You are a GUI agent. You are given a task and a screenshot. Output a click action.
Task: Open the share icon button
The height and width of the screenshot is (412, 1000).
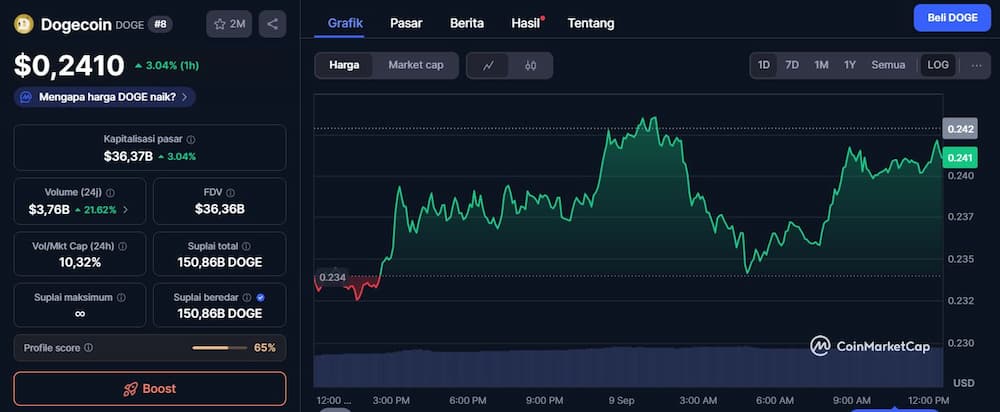272,24
